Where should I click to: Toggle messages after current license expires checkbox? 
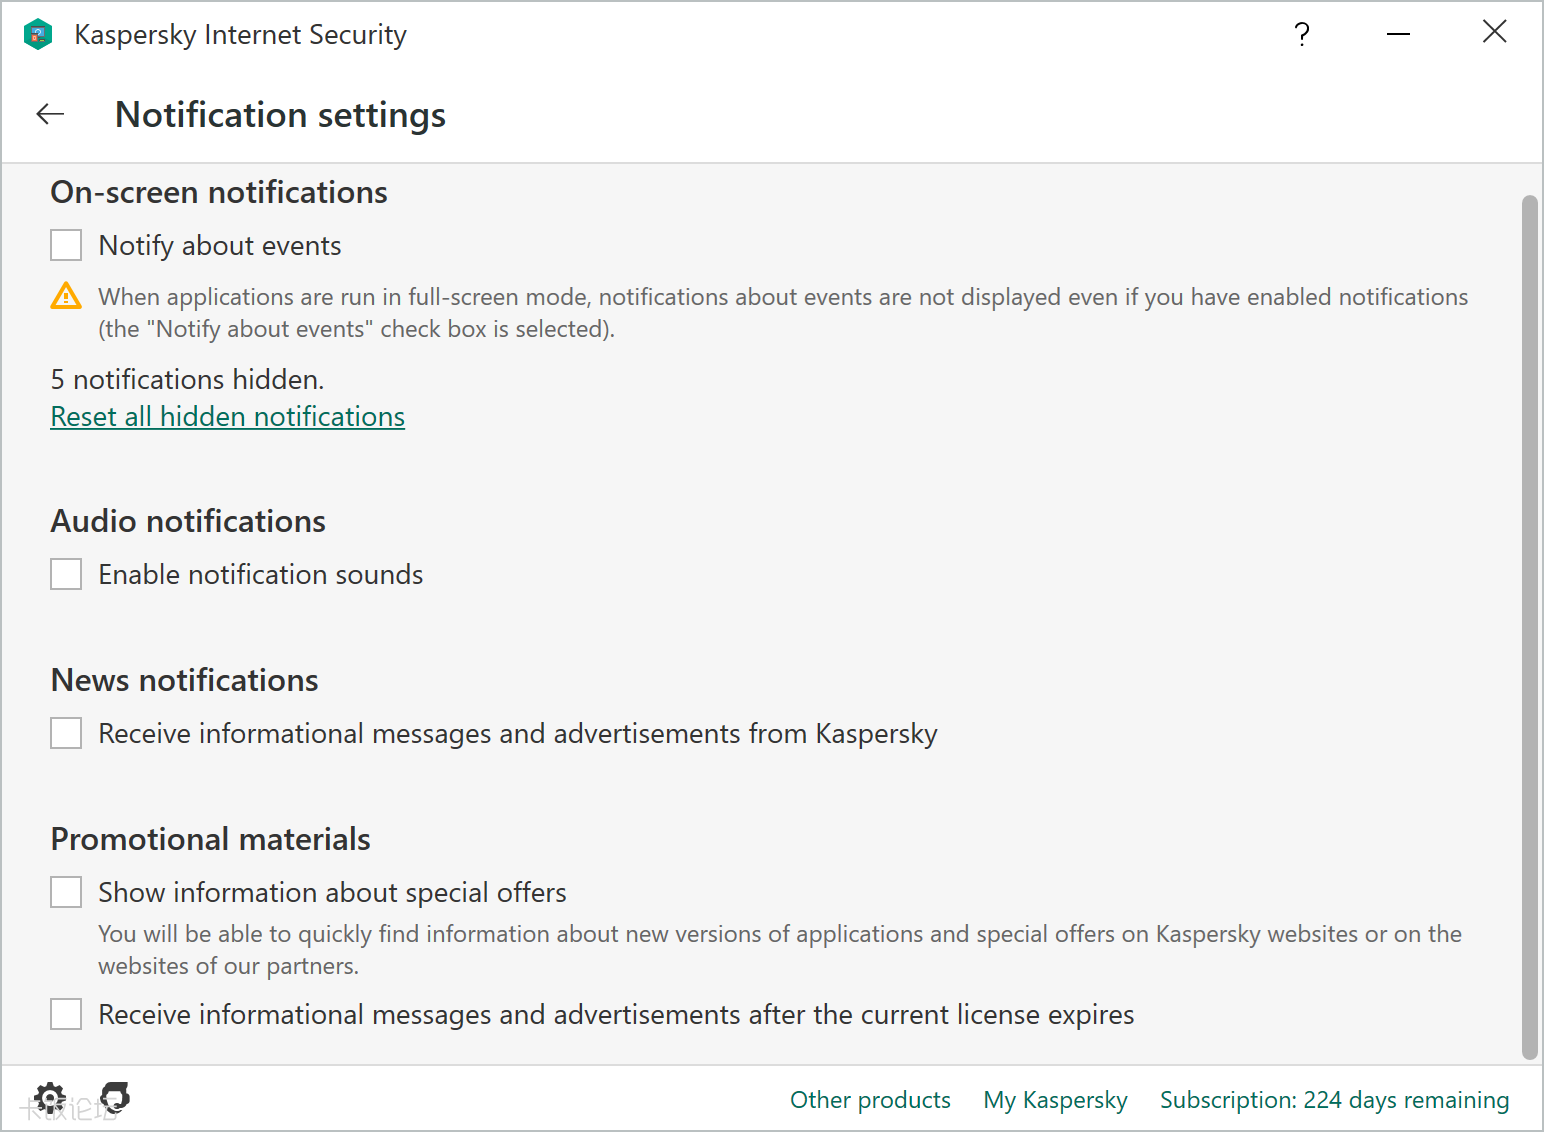tap(66, 1014)
